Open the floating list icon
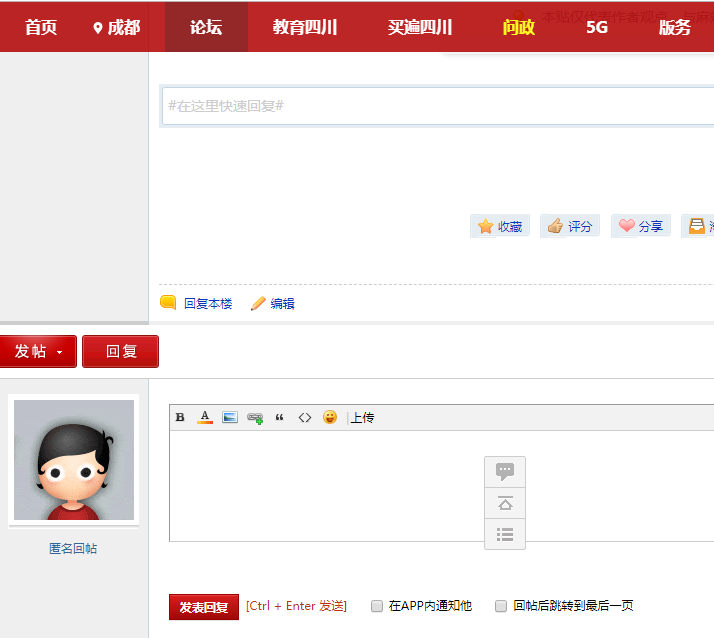Image resolution: width=714 pixels, height=638 pixels. click(x=505, y=534)
